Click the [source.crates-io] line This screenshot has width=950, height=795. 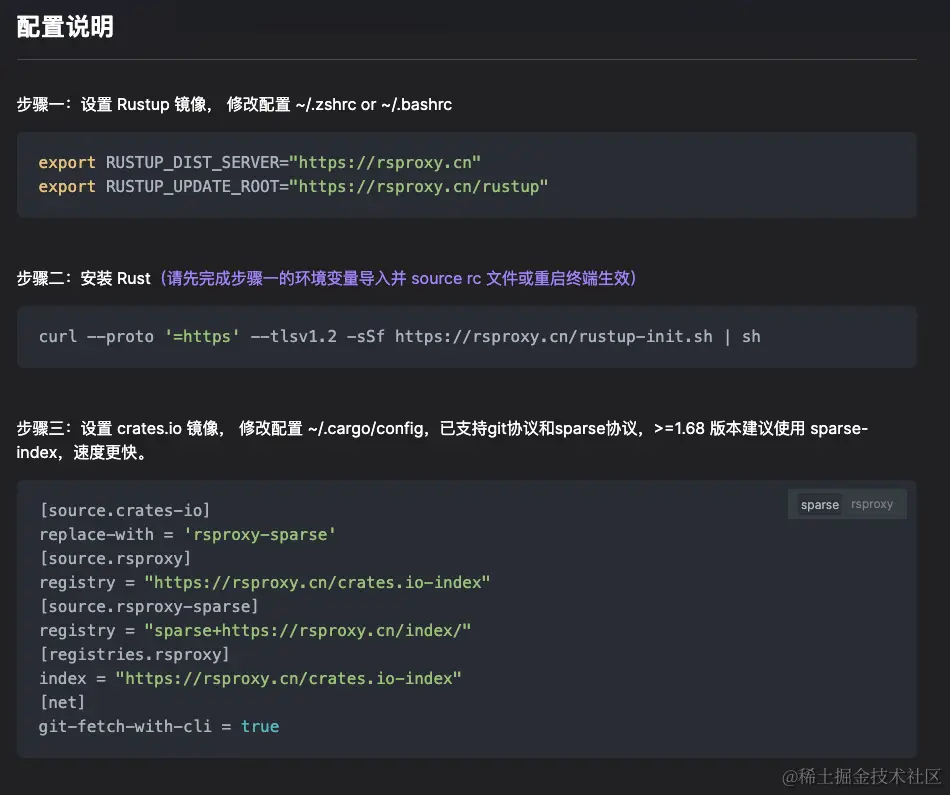click(125, 510)
